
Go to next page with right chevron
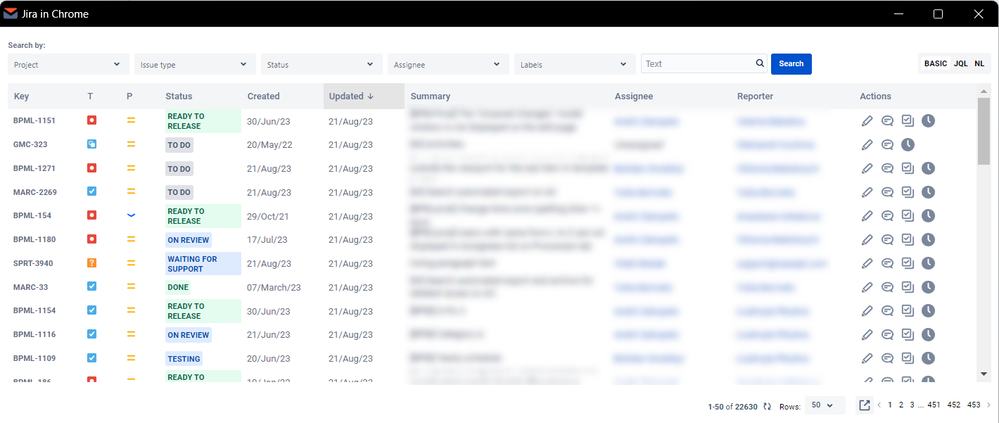988,405
